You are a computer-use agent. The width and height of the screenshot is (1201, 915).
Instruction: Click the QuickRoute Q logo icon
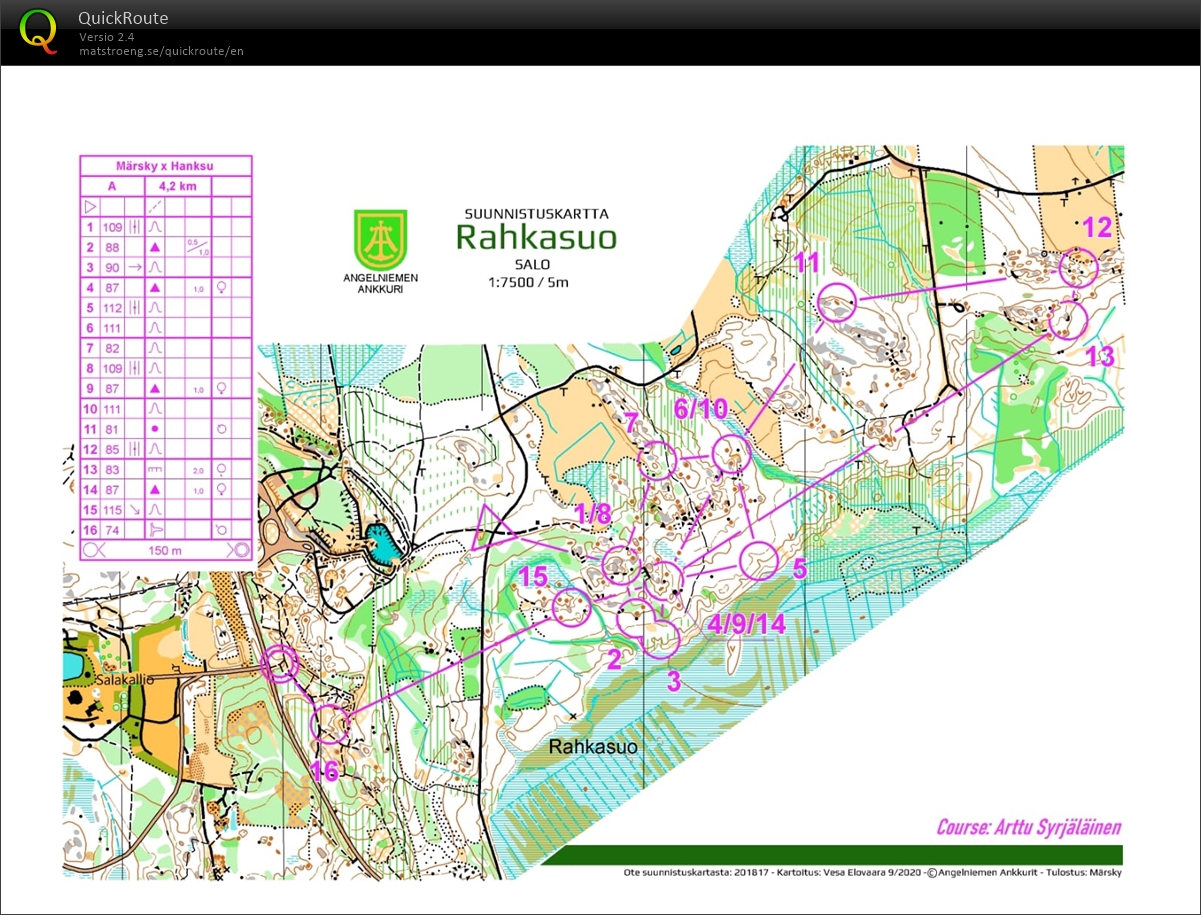tap(39, 31)
